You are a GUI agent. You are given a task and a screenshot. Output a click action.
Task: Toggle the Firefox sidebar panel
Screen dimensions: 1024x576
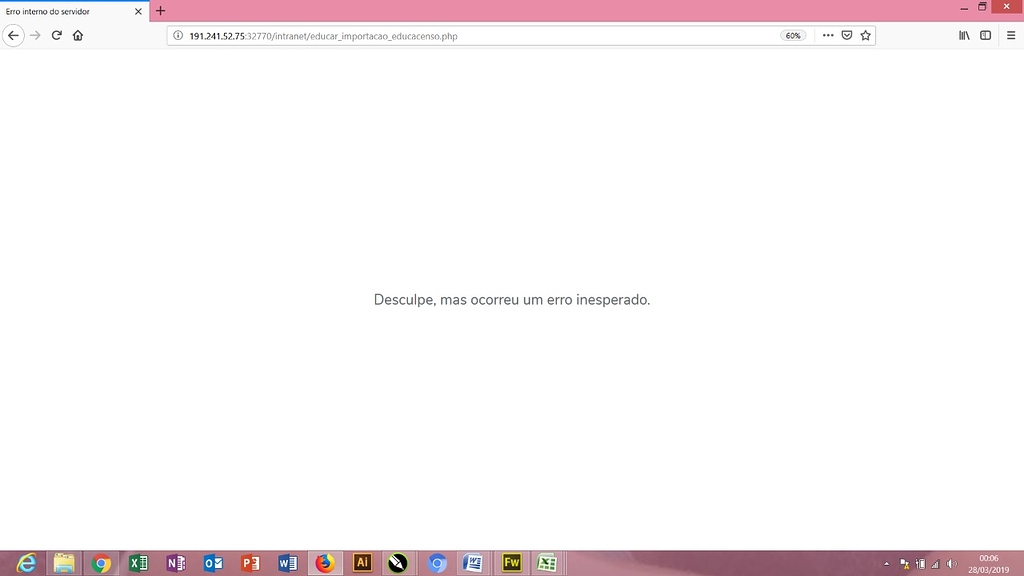[985, 35]
